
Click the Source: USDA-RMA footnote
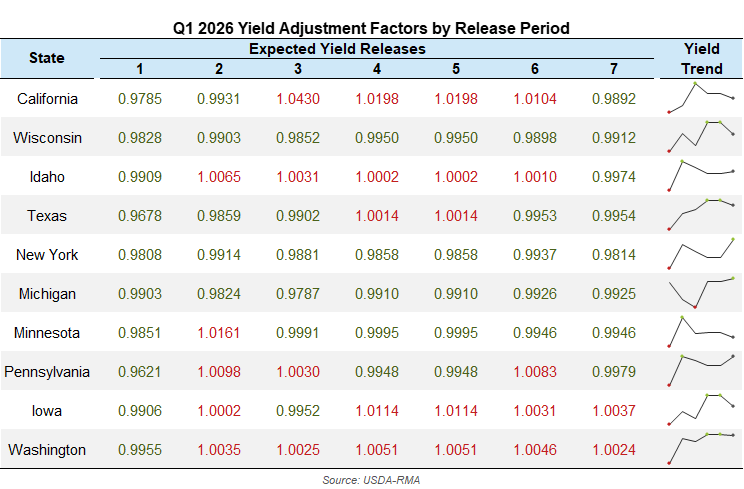371,480
